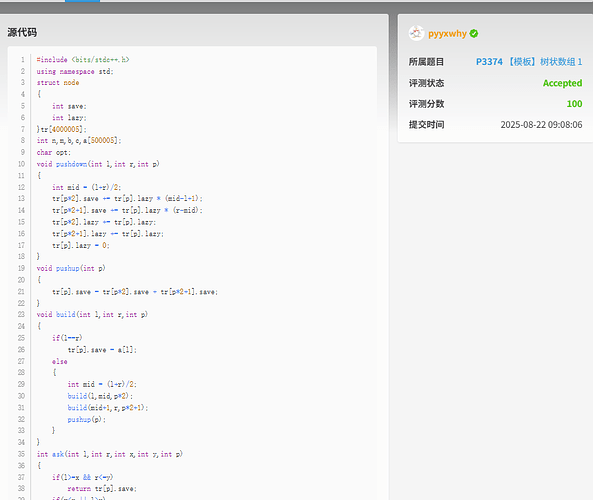Click line number 1 in gutter
The image size is (593, 500).
(x=23, y=60)
